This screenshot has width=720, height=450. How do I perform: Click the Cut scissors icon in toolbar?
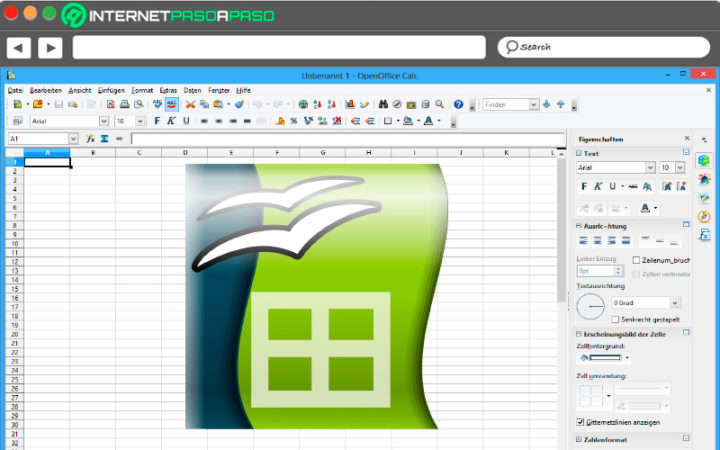coord(189,104)
